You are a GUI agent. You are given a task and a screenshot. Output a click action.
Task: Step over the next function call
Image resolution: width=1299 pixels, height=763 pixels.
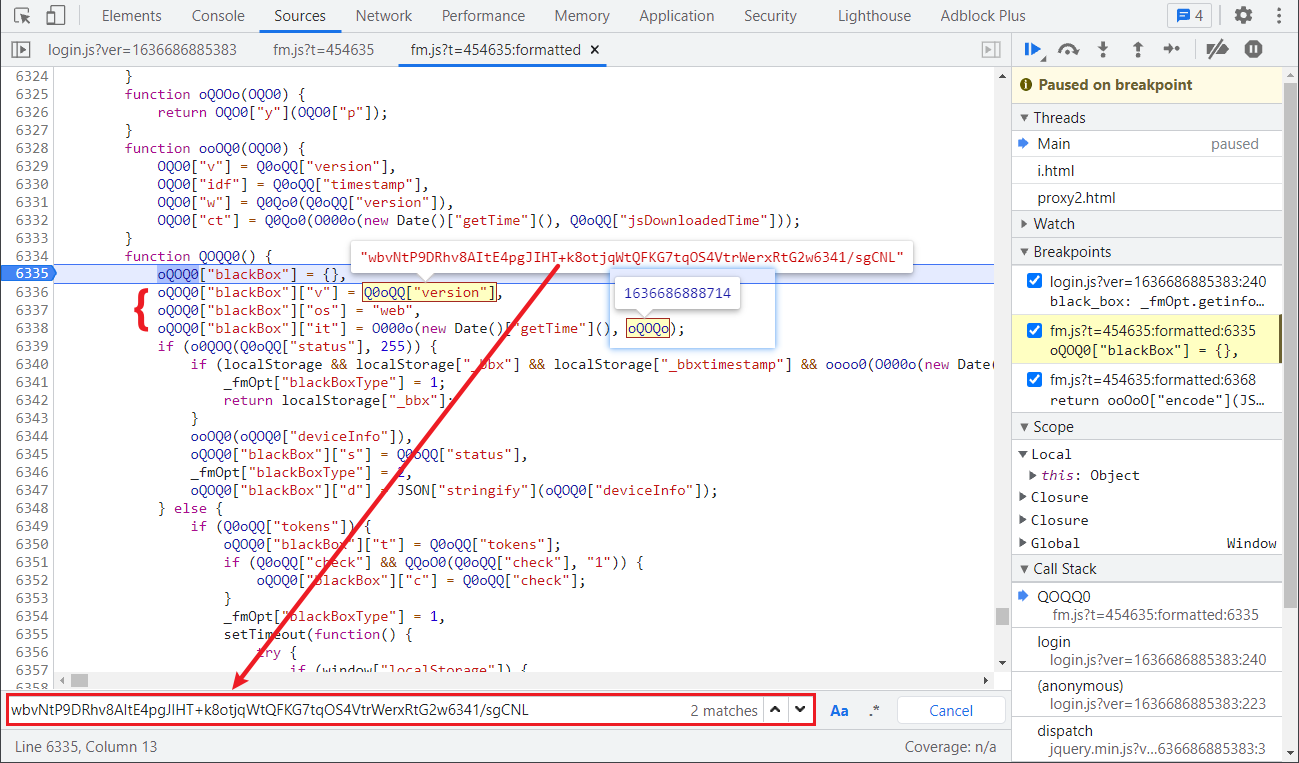pyautogui.click(x=1069, y=49)
